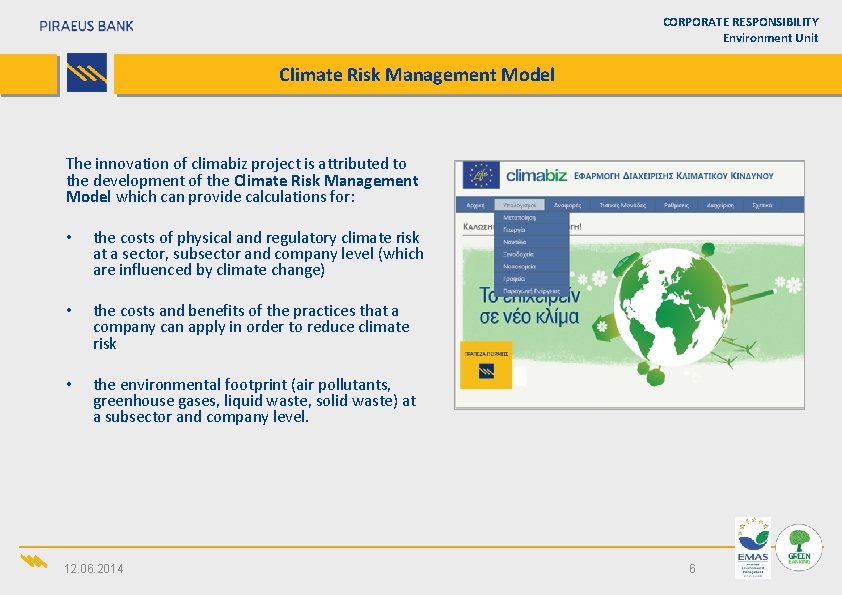Open the Αρχική menu item

coord(475,205)
